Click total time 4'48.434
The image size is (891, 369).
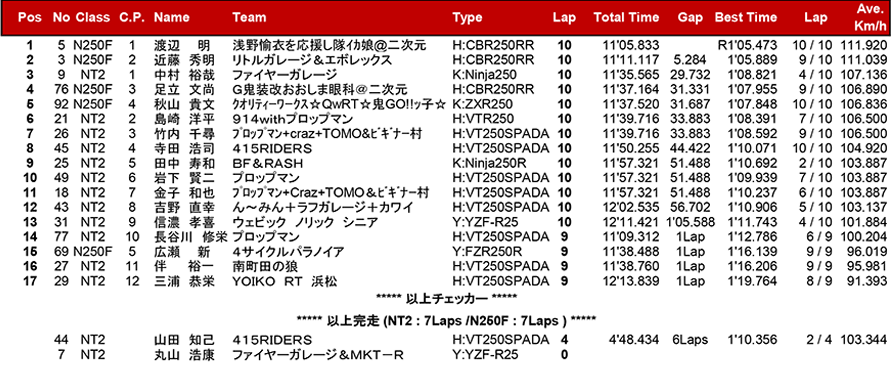(634, 340)
